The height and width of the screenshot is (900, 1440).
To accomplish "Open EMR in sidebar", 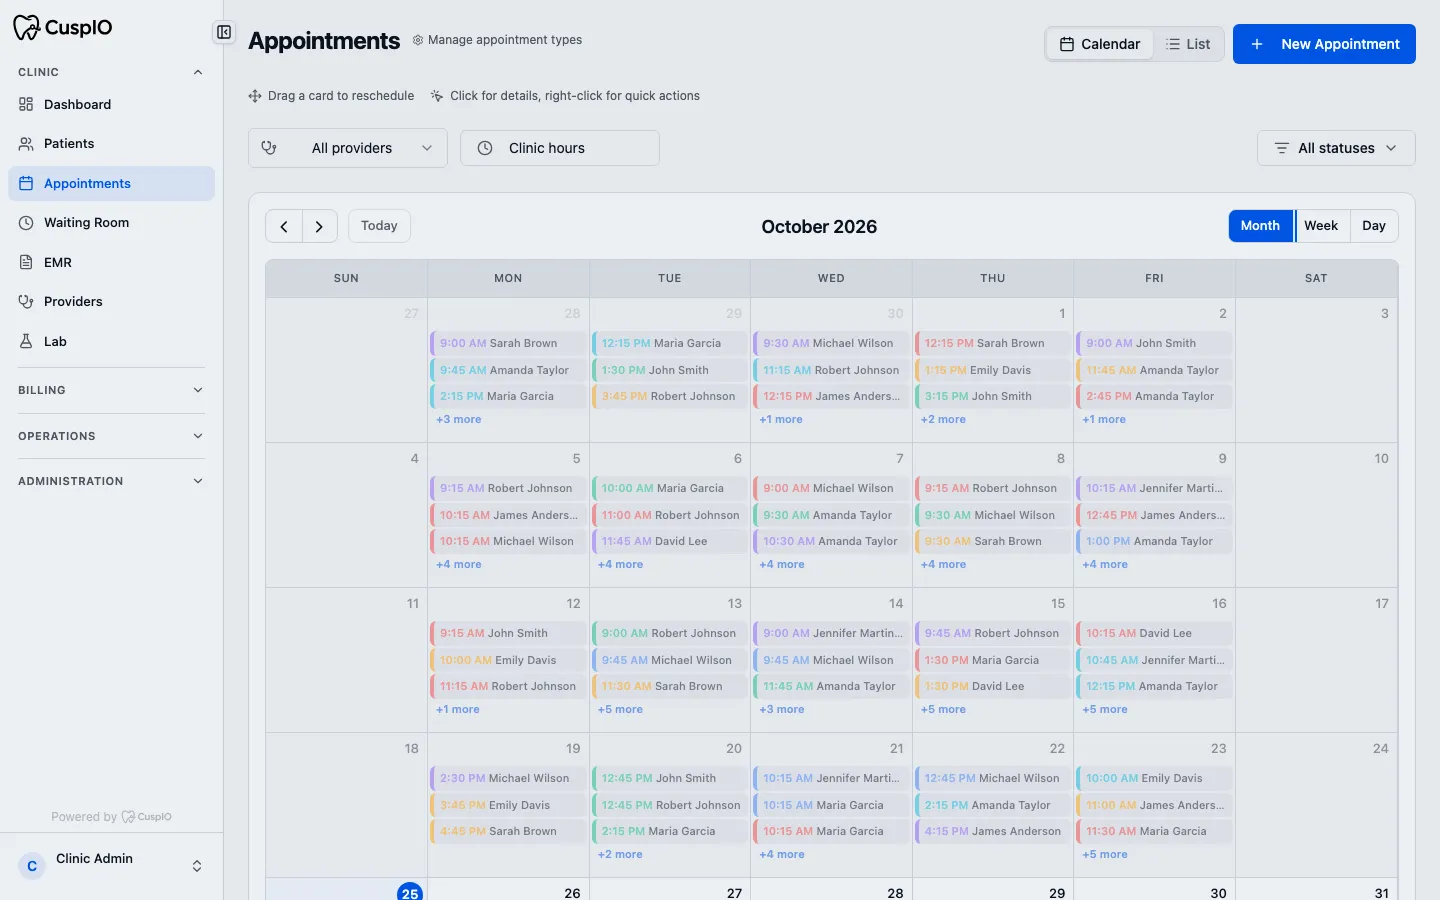I will (x=111, y=262).
